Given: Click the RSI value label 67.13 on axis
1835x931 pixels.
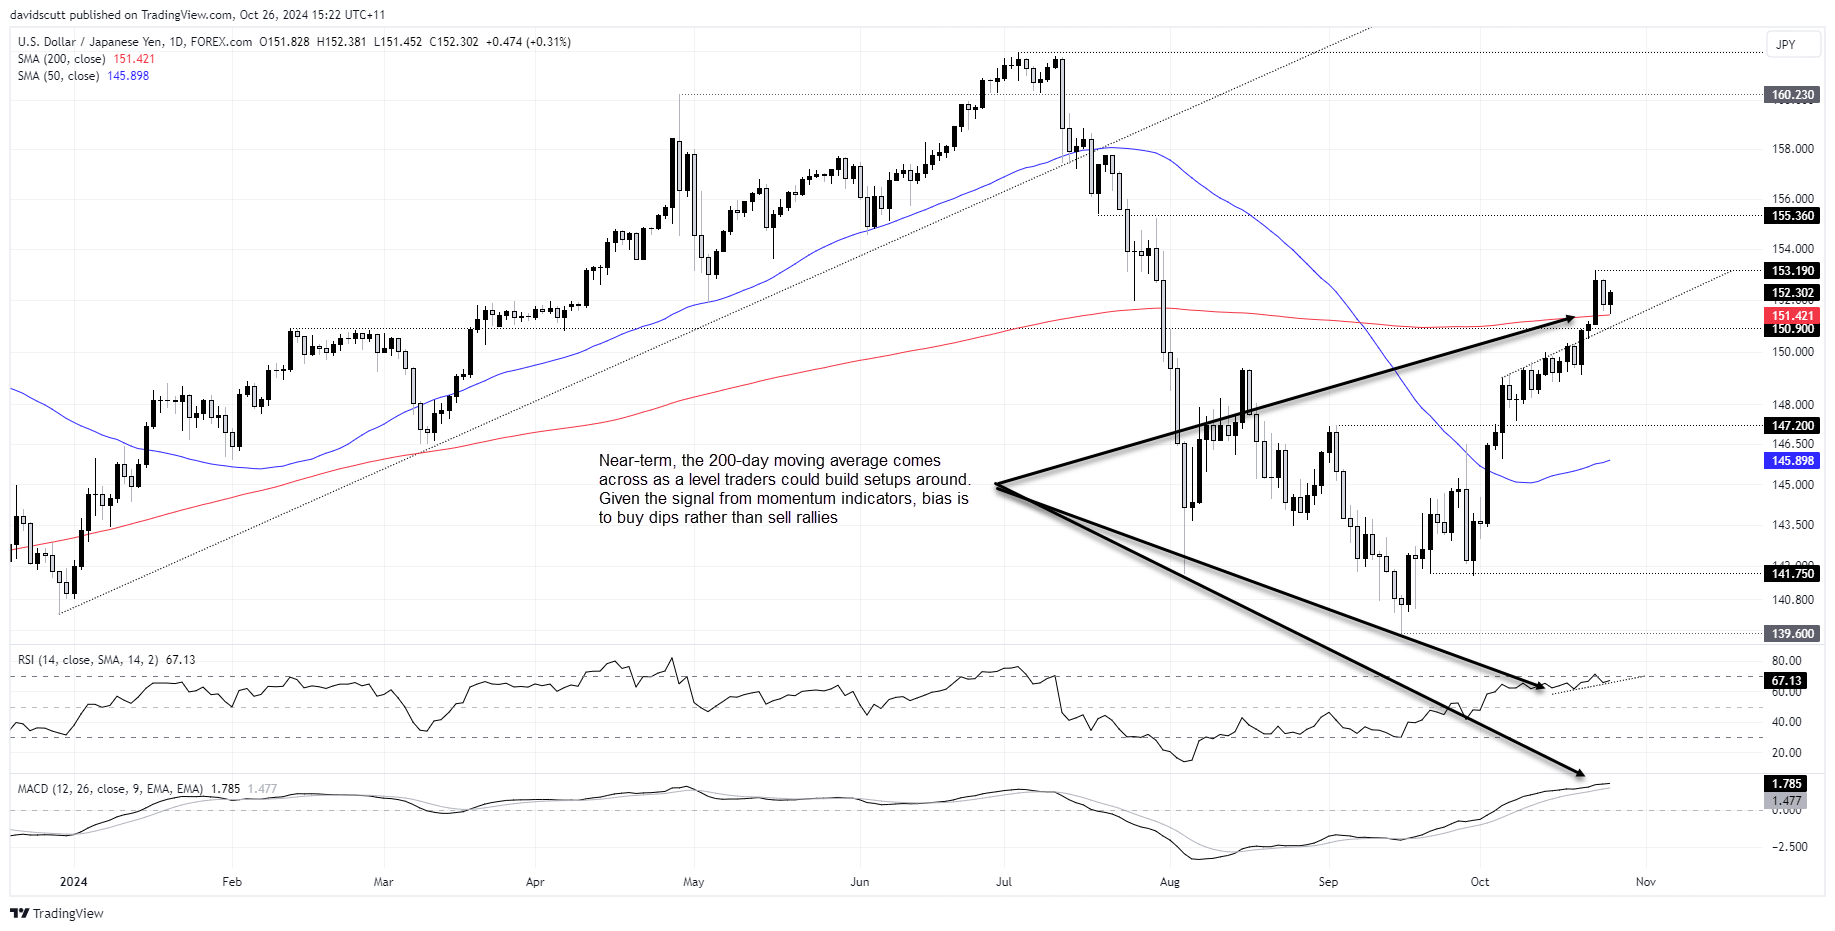Looking at the screenshot, I should 1787,681.
